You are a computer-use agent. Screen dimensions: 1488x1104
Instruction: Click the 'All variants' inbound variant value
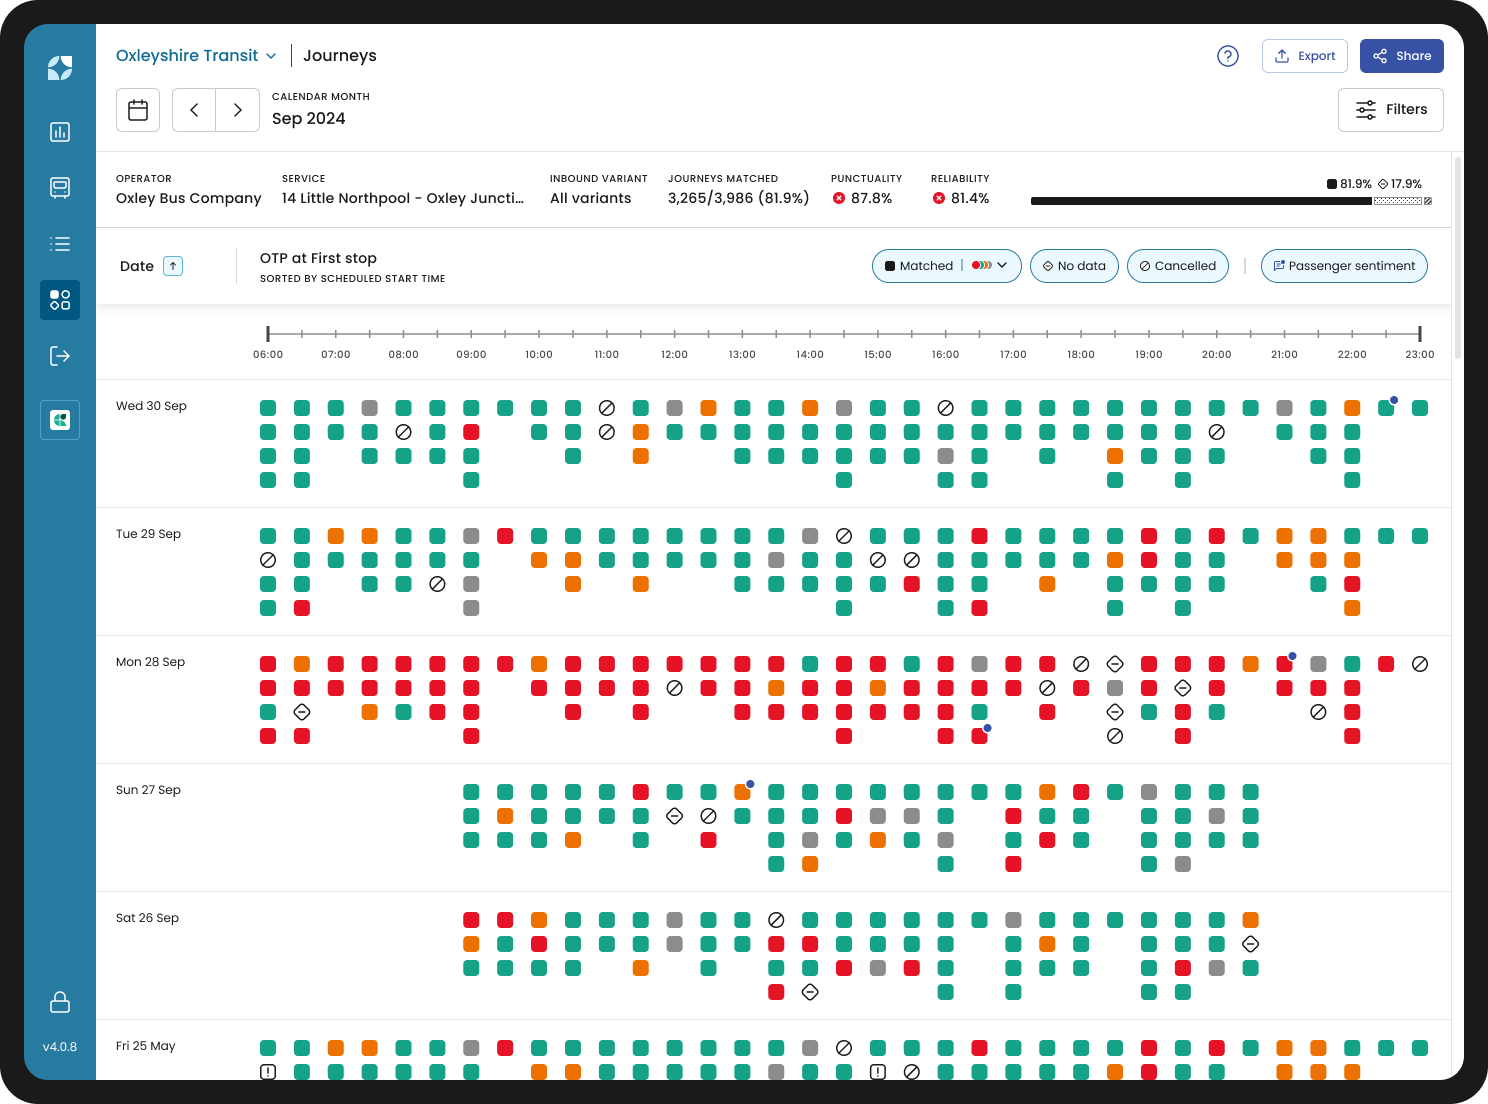(x=591, y=198)
